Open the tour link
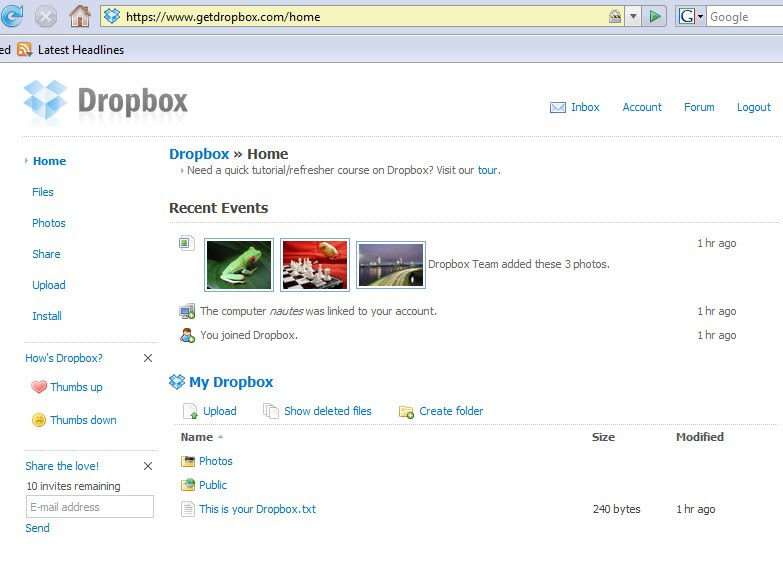This screenshot has width=783, height=568. (x=487, y=170)
